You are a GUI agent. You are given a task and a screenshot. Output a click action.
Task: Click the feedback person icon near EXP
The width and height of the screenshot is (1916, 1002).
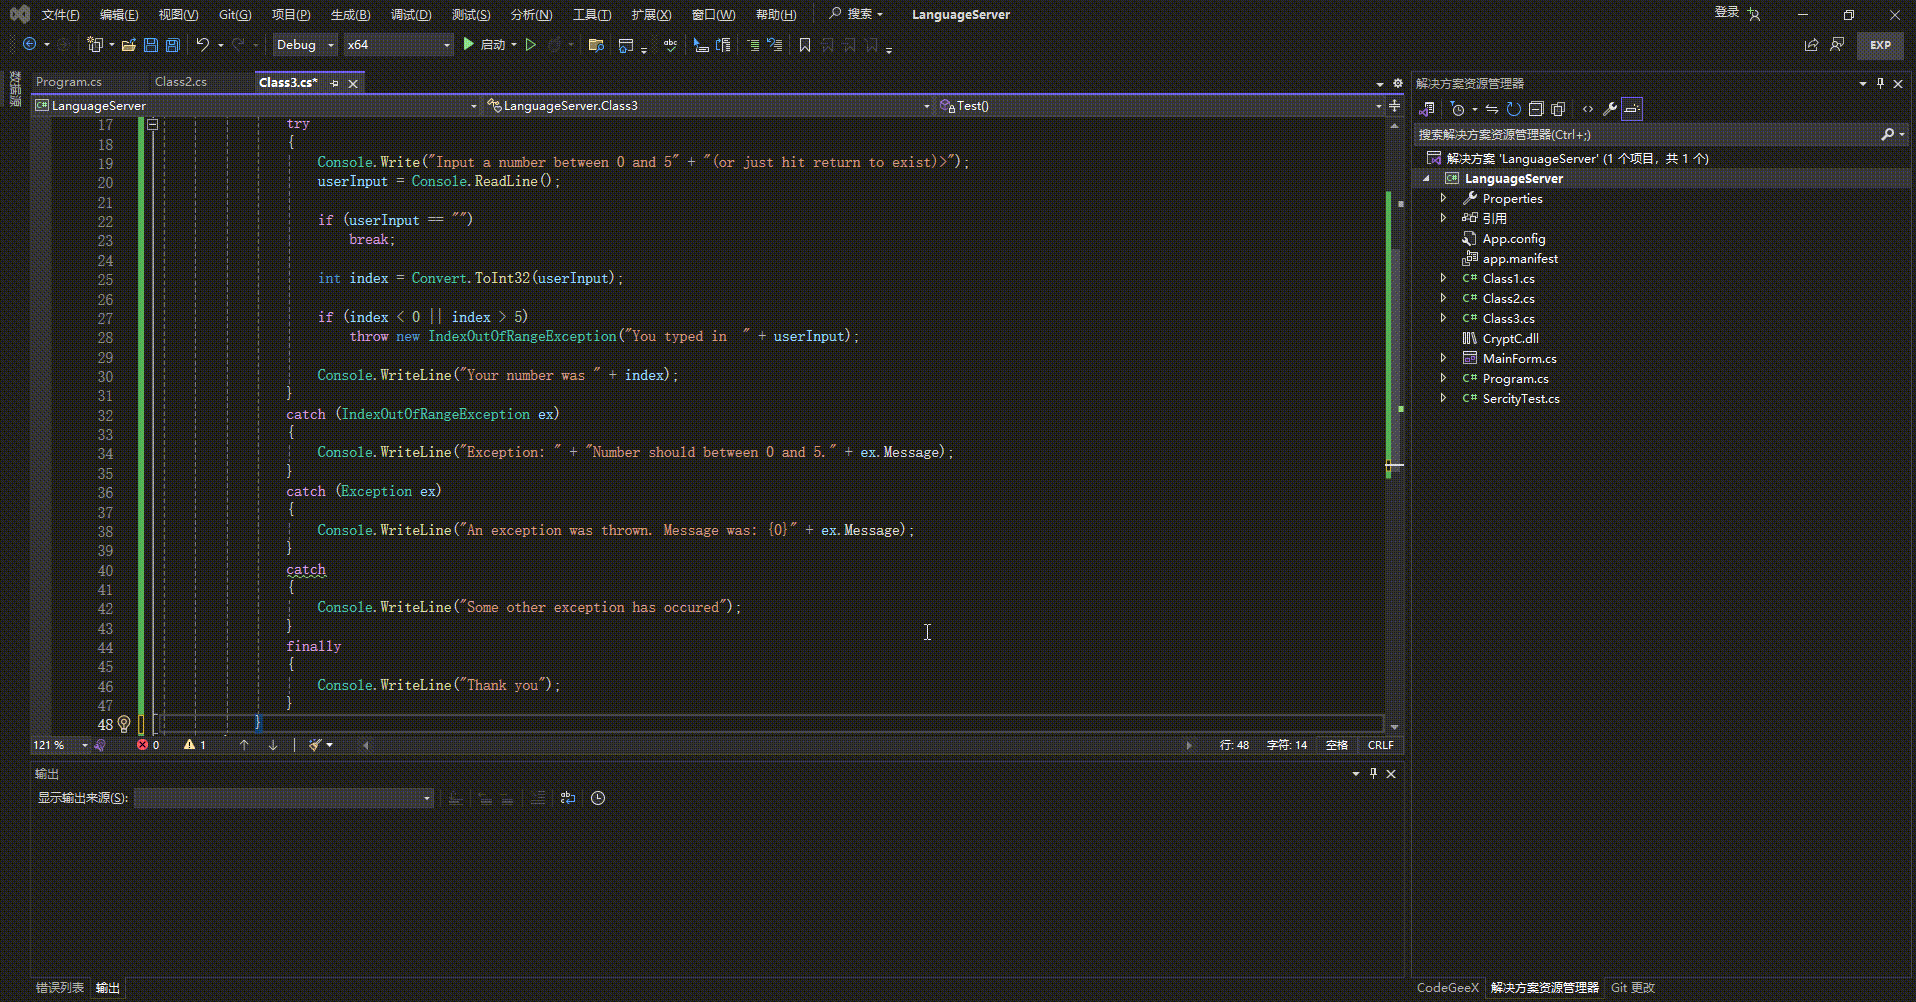[x=1837, y=45]
